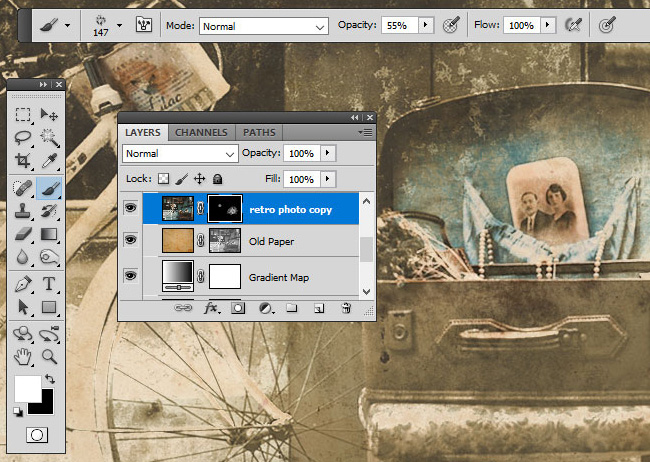Expand the layer Opacity slider arrow
Image resolution: width=650 pixels, height=462 pixels.
tap(329, 153)
